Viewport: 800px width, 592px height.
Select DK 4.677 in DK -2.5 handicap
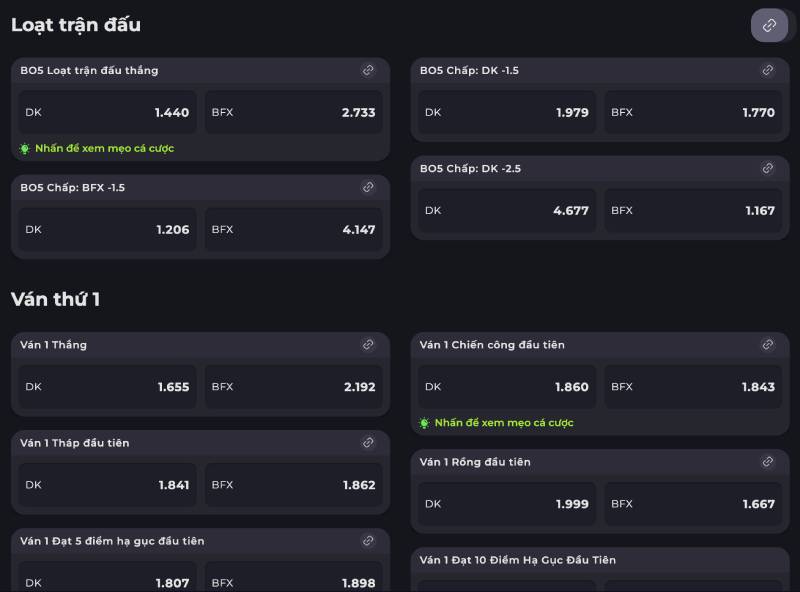pyautogui.click(x=507, y=210)
